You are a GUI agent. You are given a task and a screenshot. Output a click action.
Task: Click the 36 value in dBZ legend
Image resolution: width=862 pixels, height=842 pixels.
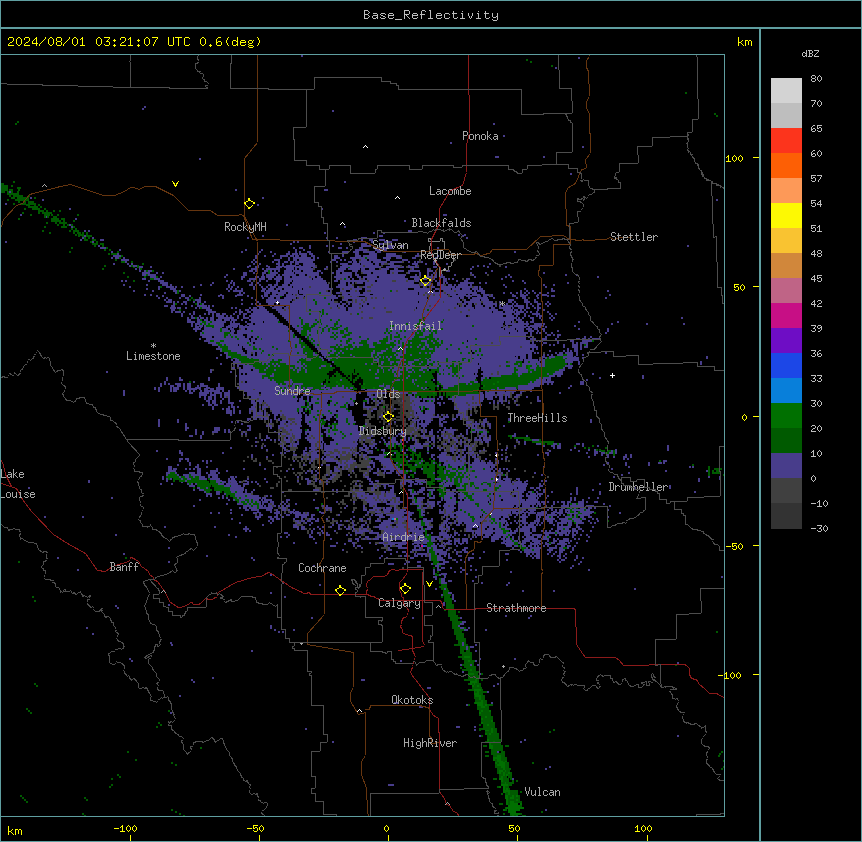pos(816,353)
